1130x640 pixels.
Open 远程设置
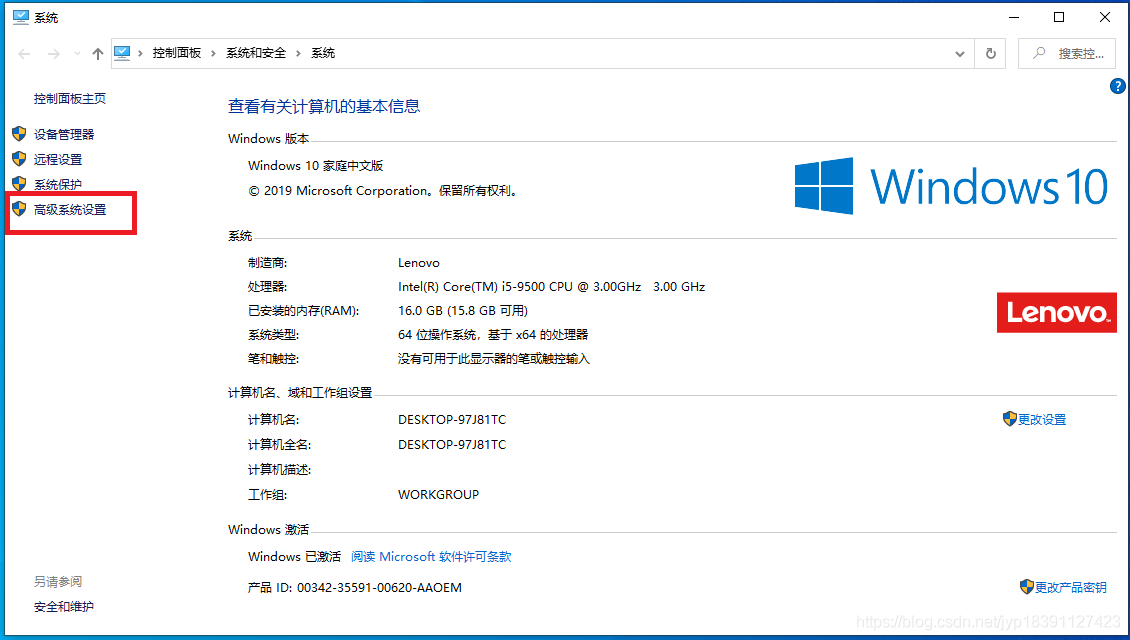(58, 159)
